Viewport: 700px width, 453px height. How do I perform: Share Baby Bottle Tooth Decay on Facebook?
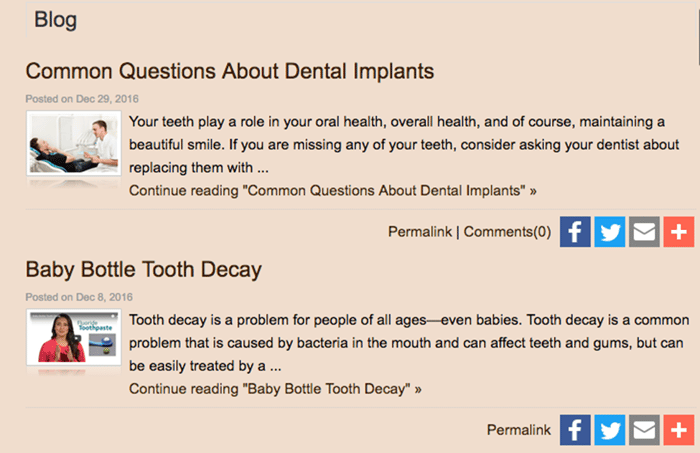click(x=575, y=430)
